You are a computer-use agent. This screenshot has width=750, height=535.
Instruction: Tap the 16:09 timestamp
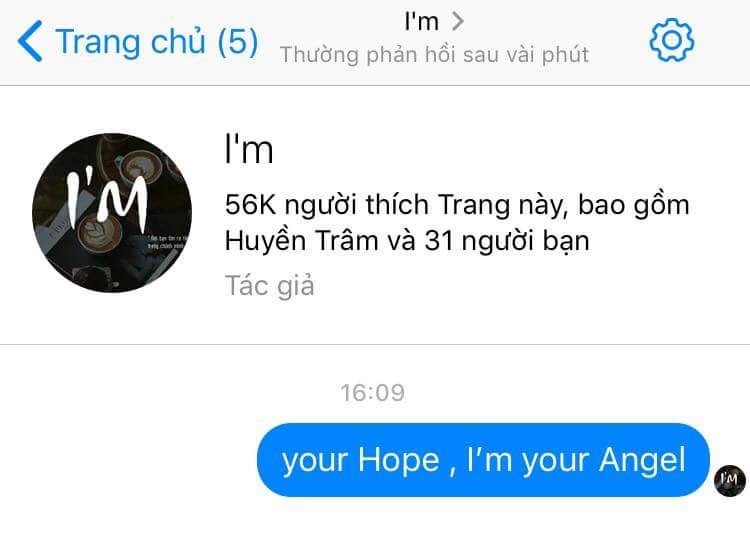(373, 393)
